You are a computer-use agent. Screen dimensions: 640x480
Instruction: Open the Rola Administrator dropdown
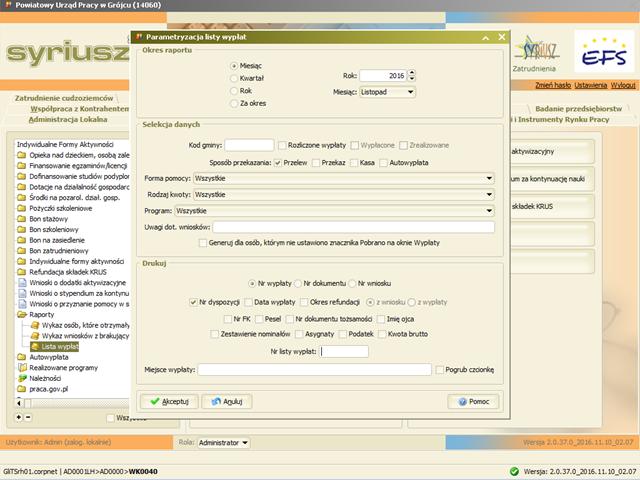pos(224,442)
